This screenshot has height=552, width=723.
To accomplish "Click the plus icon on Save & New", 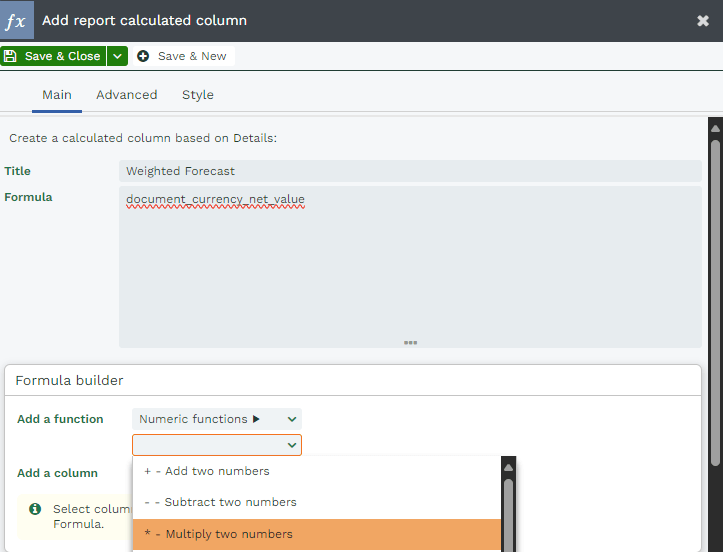I will click(x=143, y=56).
